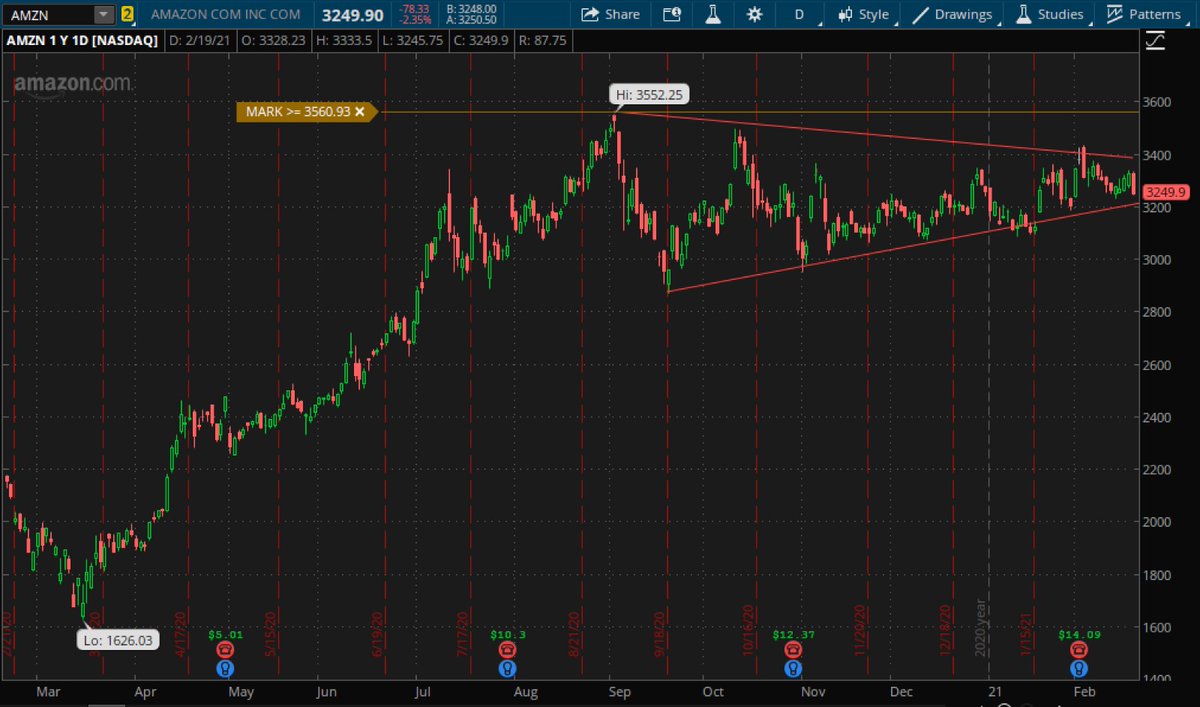Screen dimensions: 1200x707
Task: Click the $5.01 earnings value
Action: (x=226, y=634)
